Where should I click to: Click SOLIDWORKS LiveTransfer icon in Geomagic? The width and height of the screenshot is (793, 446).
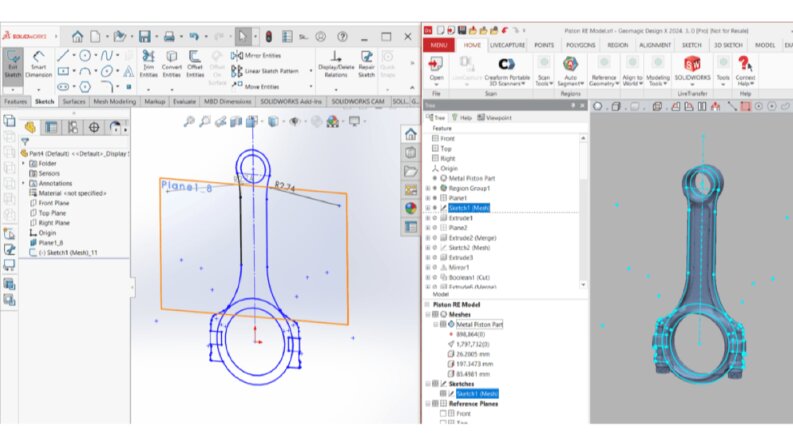point(692,68)
